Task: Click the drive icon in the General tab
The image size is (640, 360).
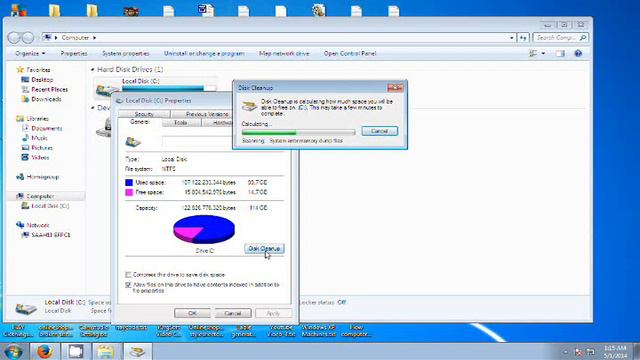Action: 133,142
